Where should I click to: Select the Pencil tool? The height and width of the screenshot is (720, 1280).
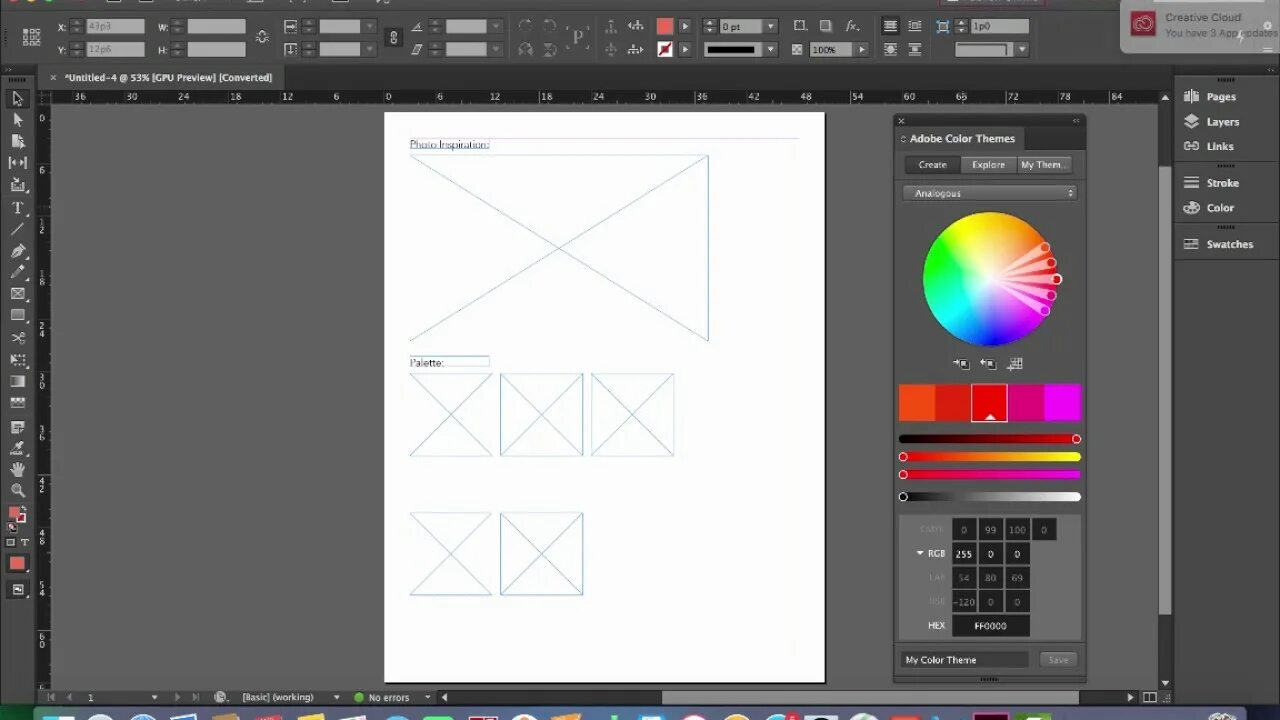[17, 272]
